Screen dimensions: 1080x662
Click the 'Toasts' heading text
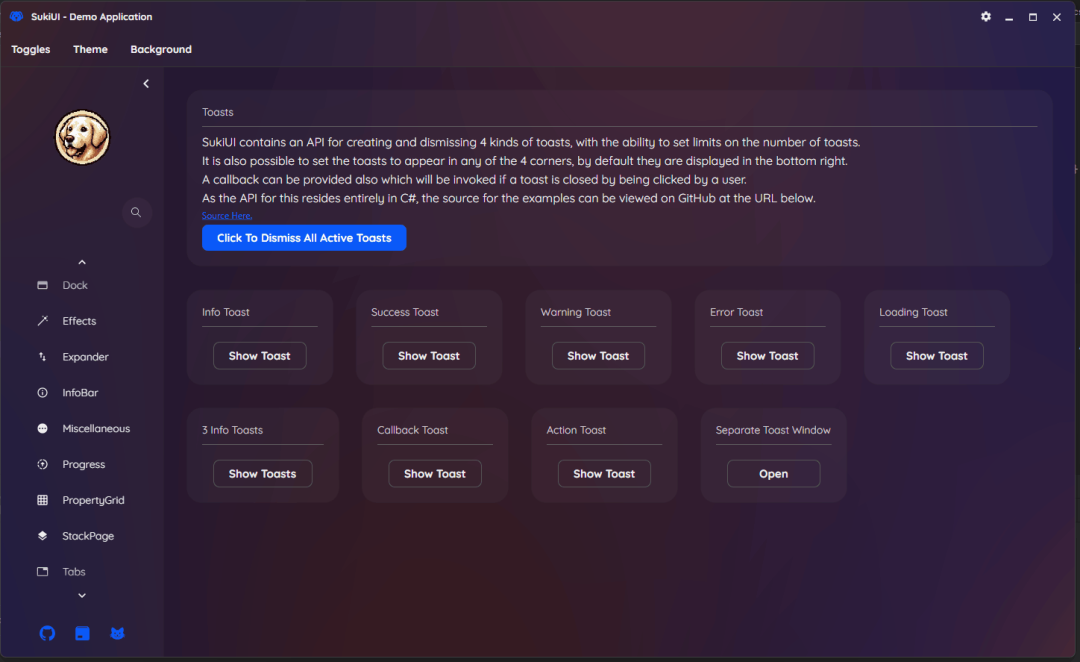218,112
